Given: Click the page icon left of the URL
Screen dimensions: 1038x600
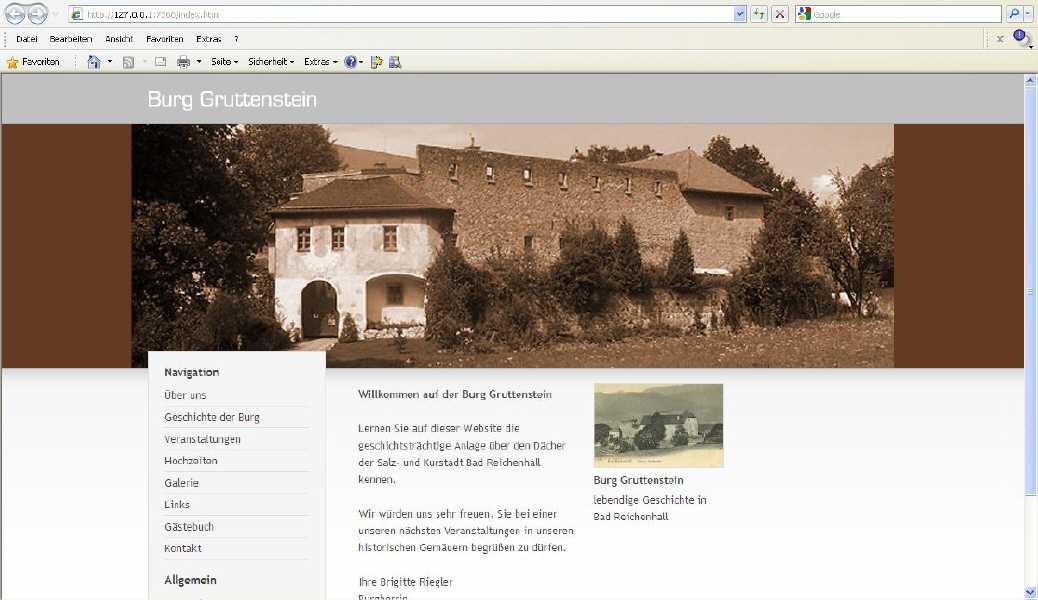Looking at the screenshot, I should [x=77, y=14].
